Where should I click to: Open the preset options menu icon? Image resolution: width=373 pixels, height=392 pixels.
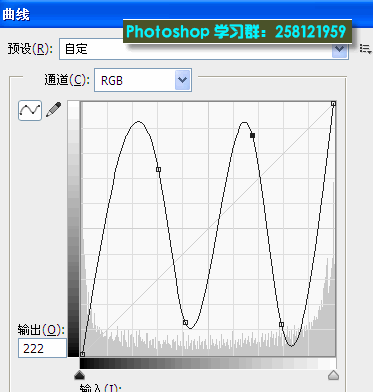366,49
